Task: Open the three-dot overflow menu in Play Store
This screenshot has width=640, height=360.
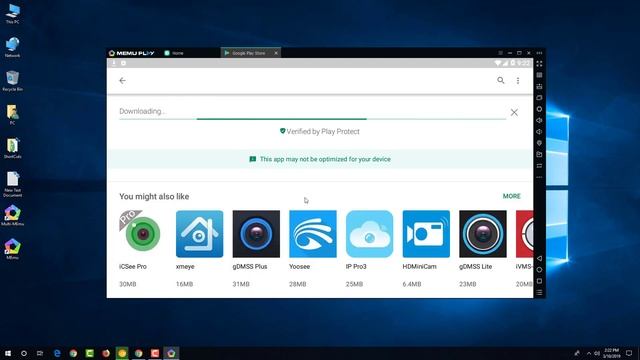Action: 518,81
